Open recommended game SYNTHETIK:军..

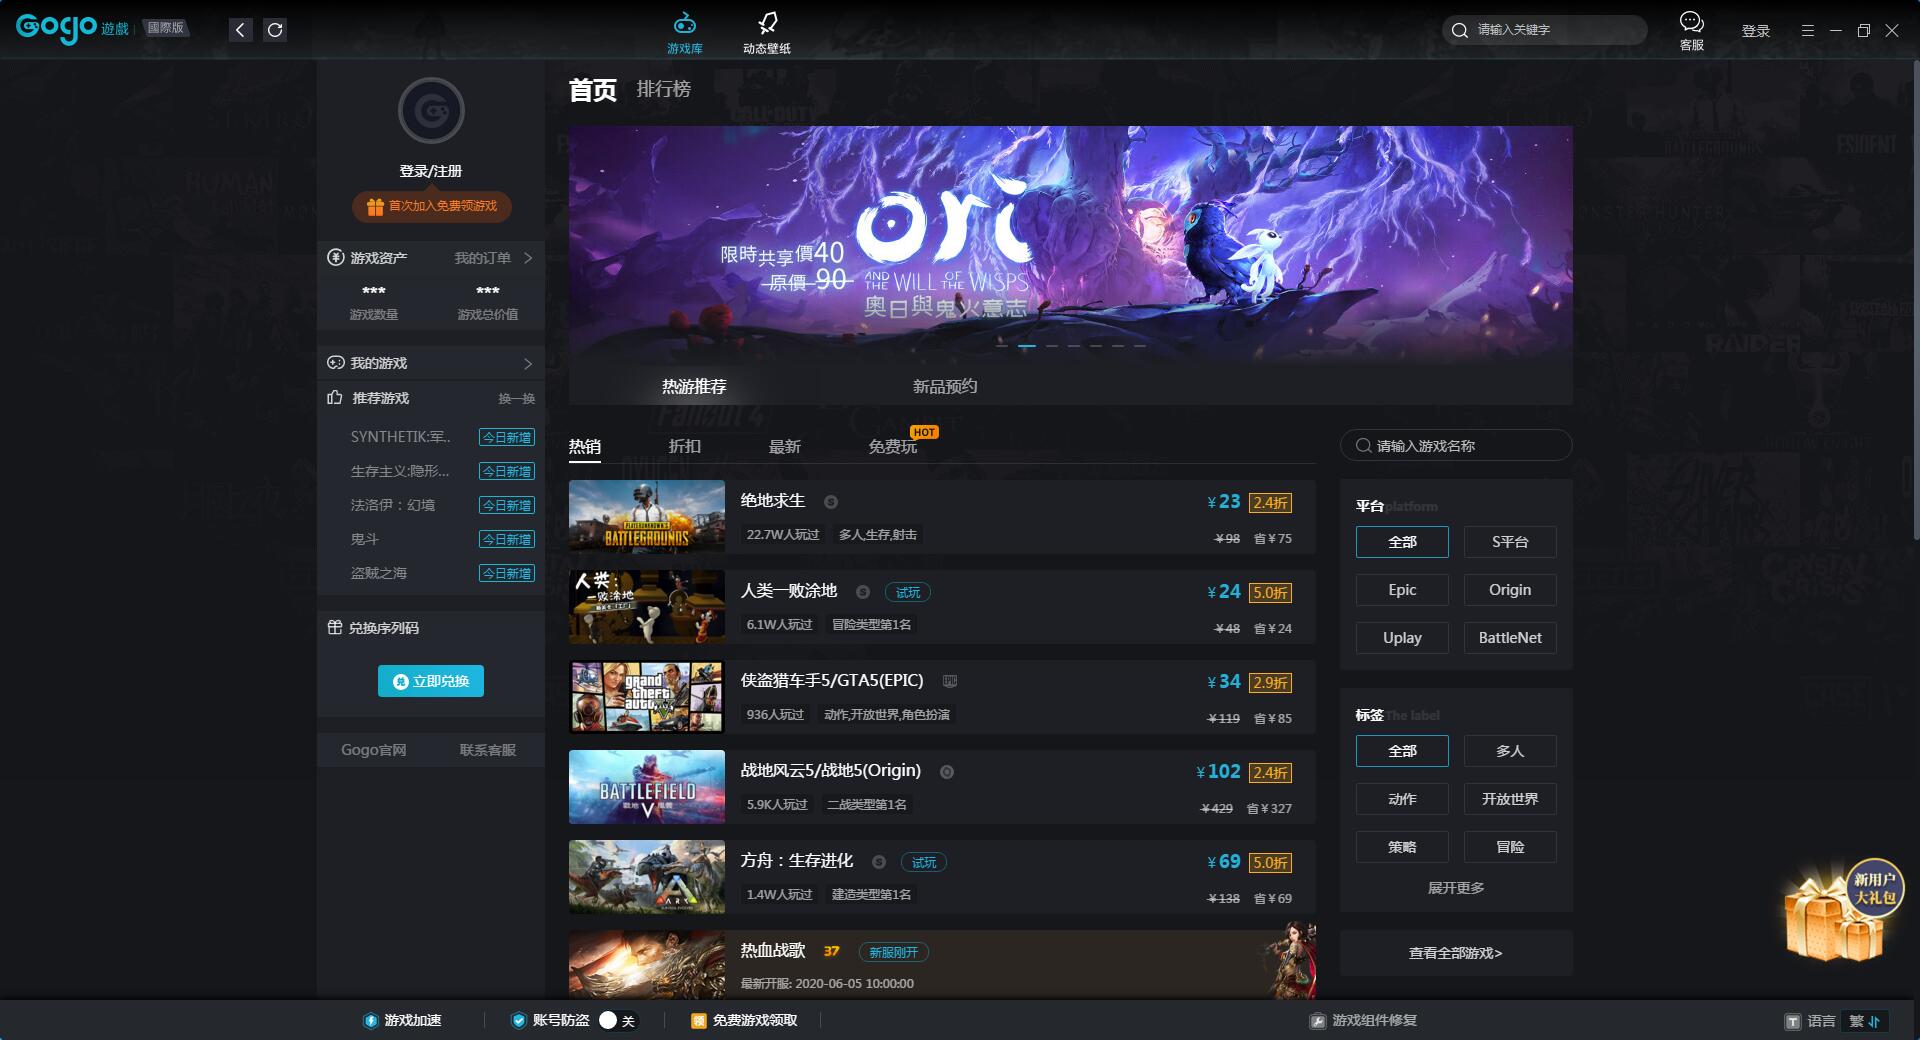pyautogui.click(x=400, y=437)
